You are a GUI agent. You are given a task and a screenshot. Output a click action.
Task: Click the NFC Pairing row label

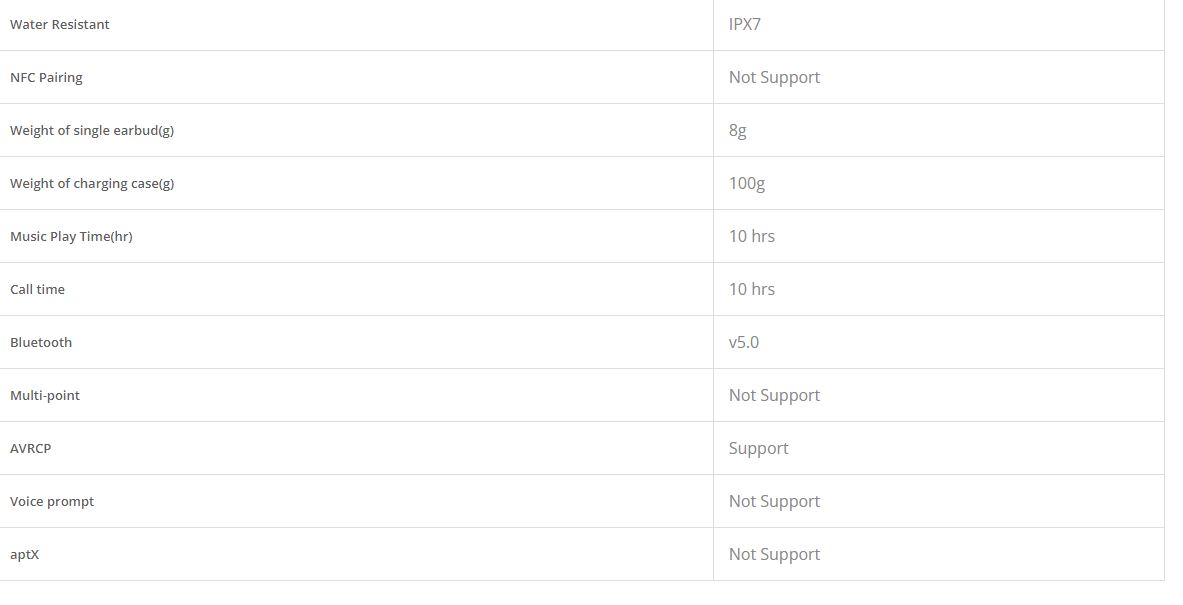[x=46, y=77]
